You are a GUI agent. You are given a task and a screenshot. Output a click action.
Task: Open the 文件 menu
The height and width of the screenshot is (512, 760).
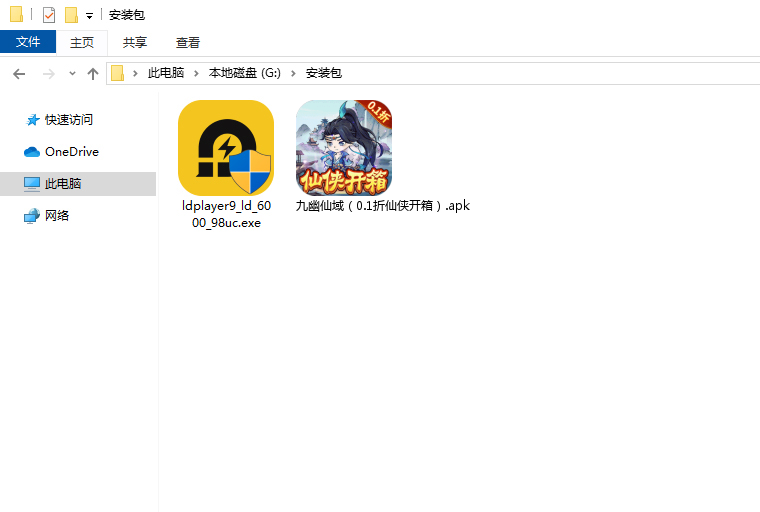point(28,42)
